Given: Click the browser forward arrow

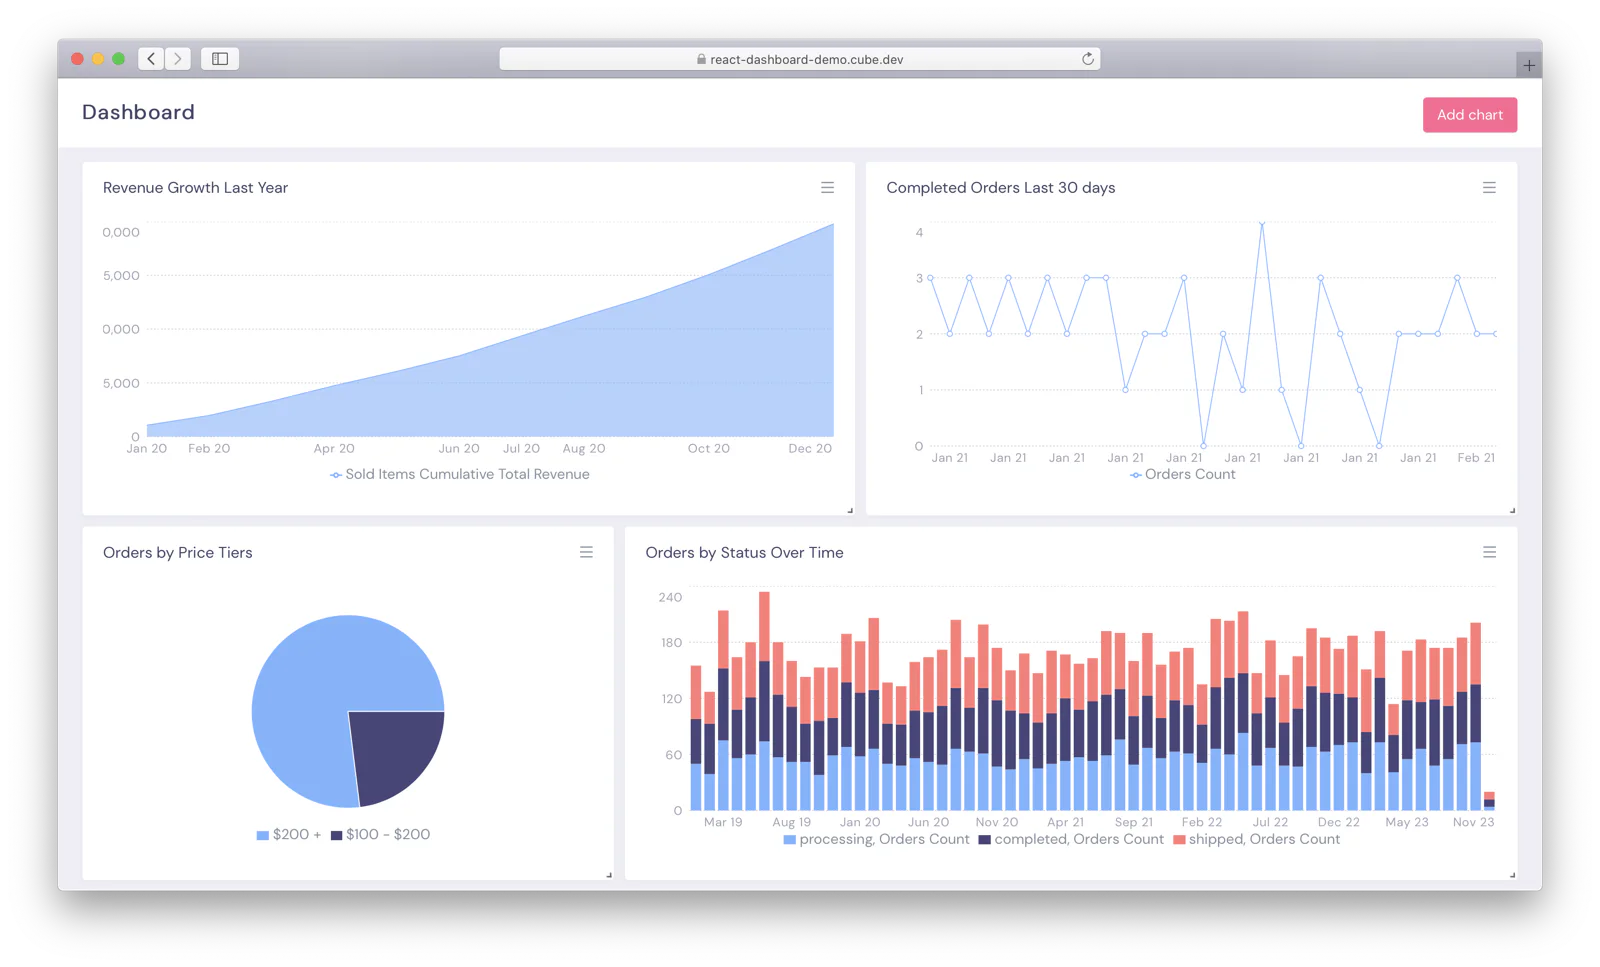Looking at the screenshot, I should [178, 59].
